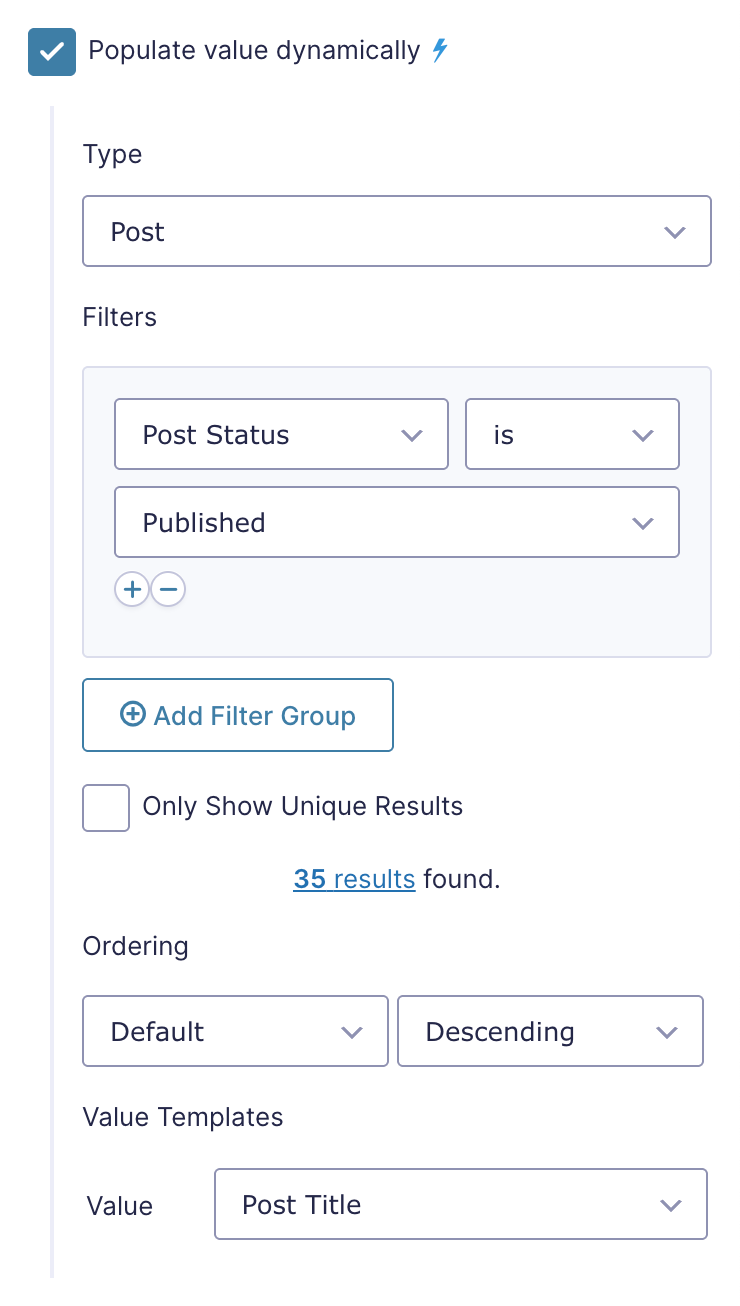The width and height of the screenshot is (740, 1306).
Task: Remove the filter with the minus icon
Action: tap(168, 590)
